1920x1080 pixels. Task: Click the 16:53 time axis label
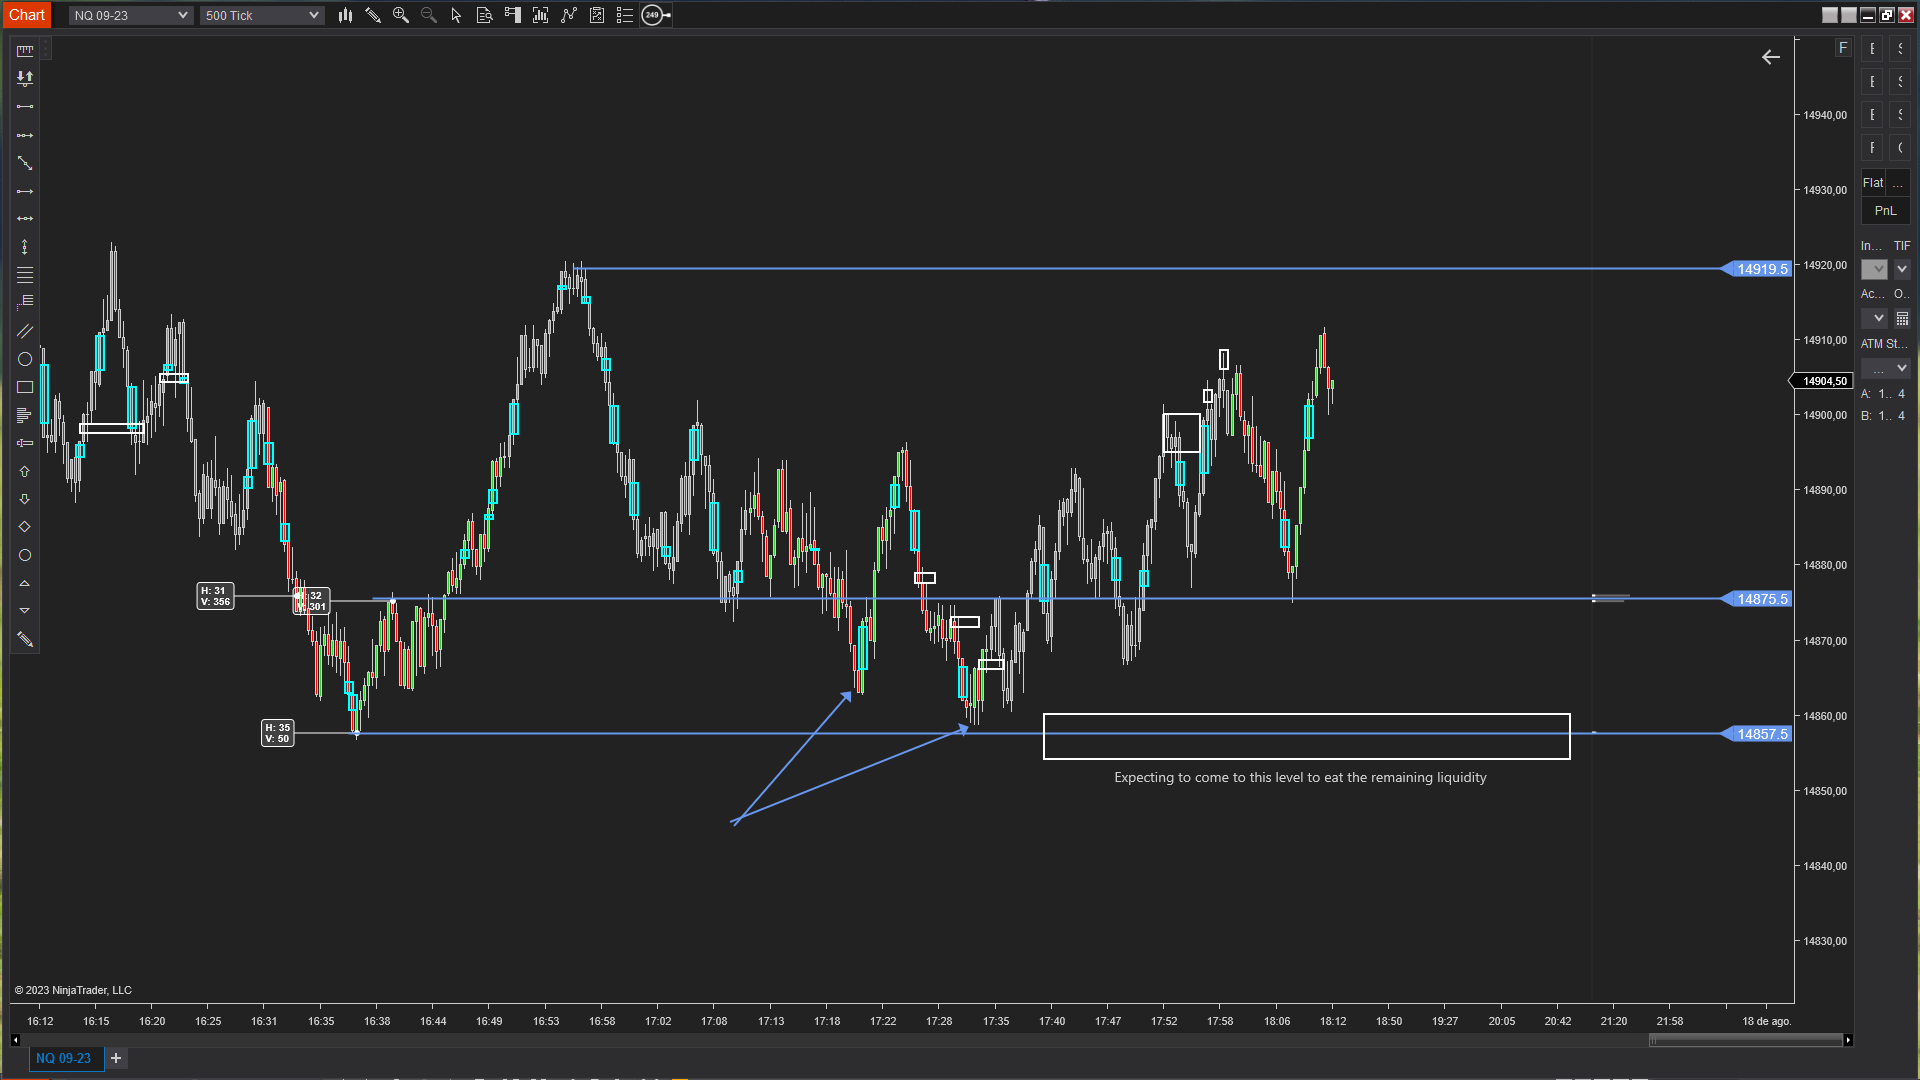tap(546, 1021)
